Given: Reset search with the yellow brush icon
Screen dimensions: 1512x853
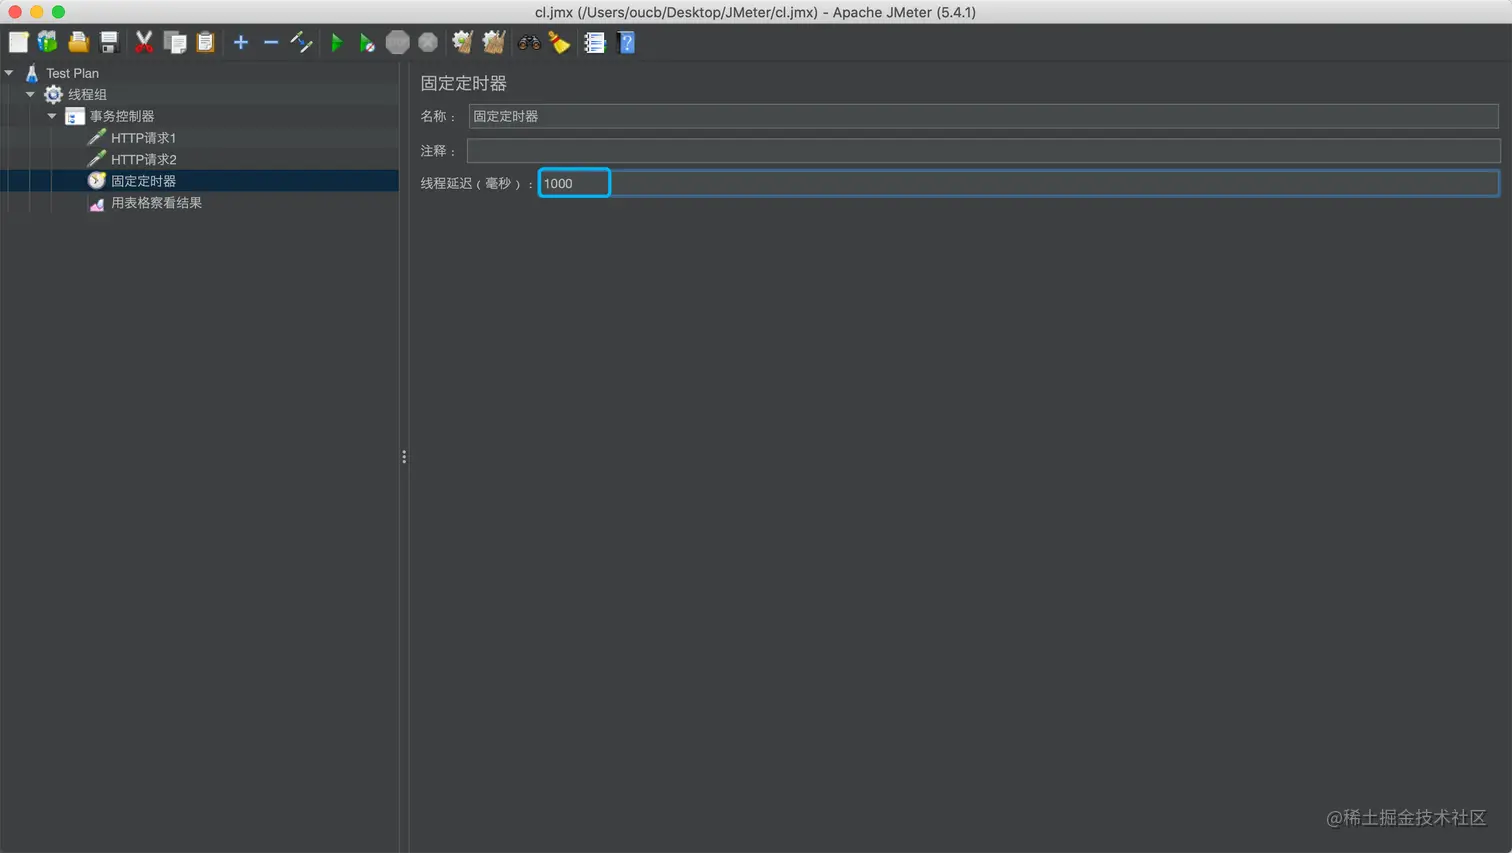Looking at the screenshot, I should [x=560, y=42].
